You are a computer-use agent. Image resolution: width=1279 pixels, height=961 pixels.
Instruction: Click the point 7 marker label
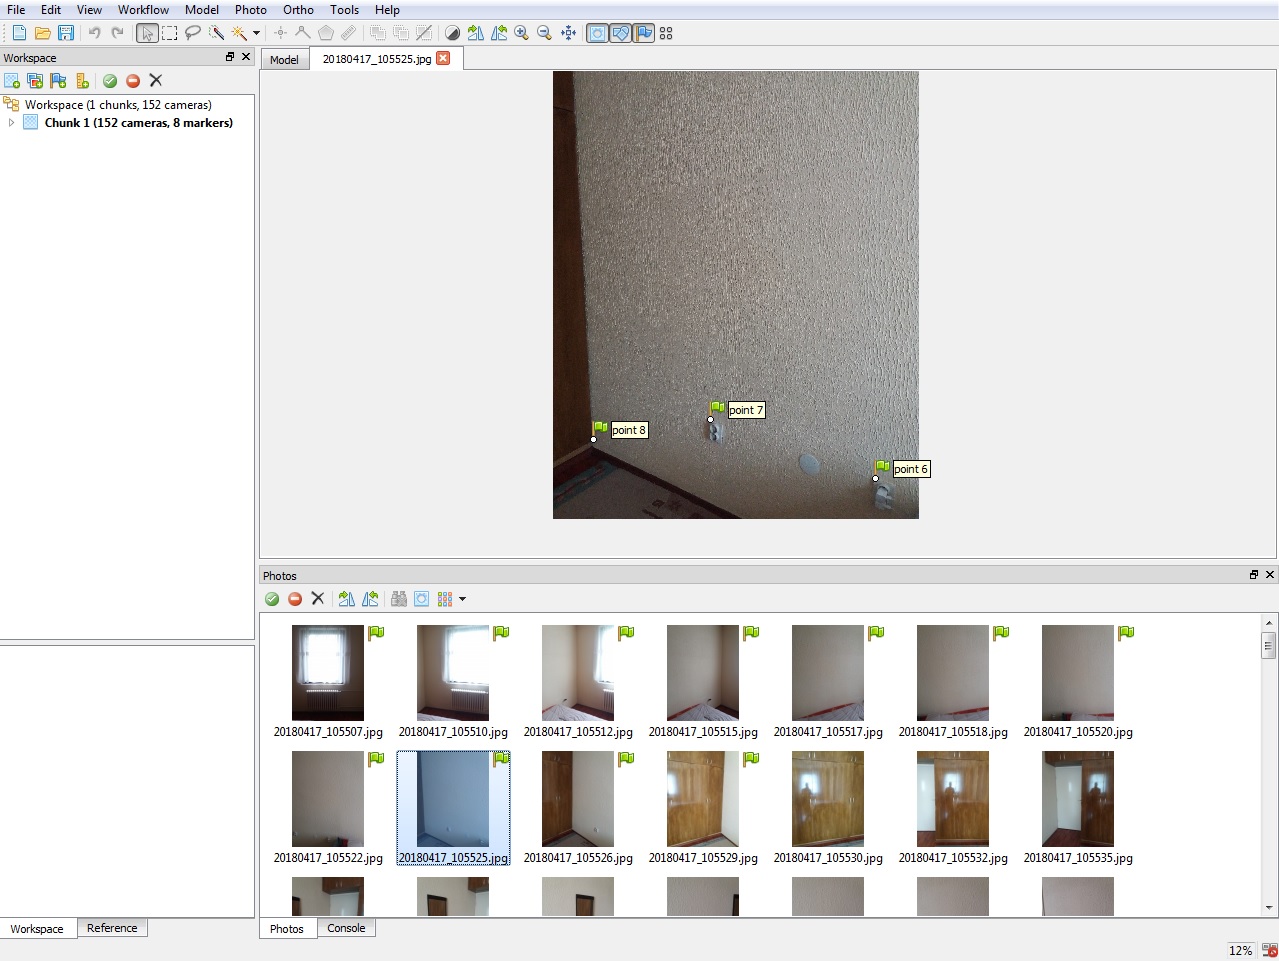(746, 410)
